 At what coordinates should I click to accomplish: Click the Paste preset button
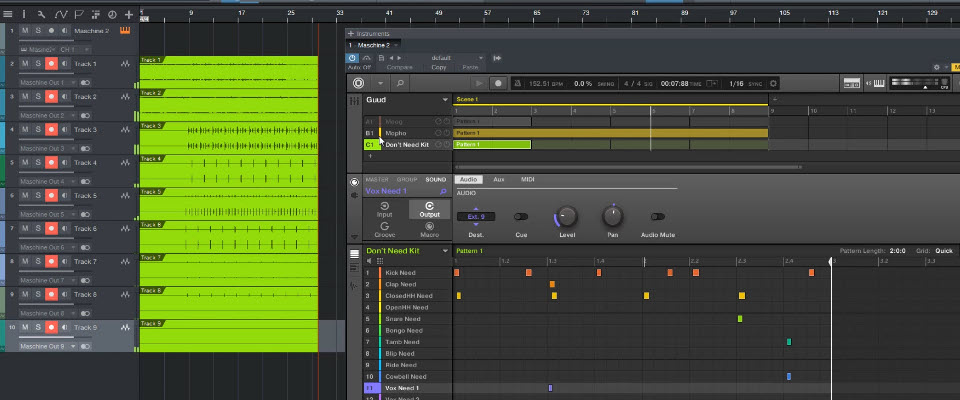470,67
